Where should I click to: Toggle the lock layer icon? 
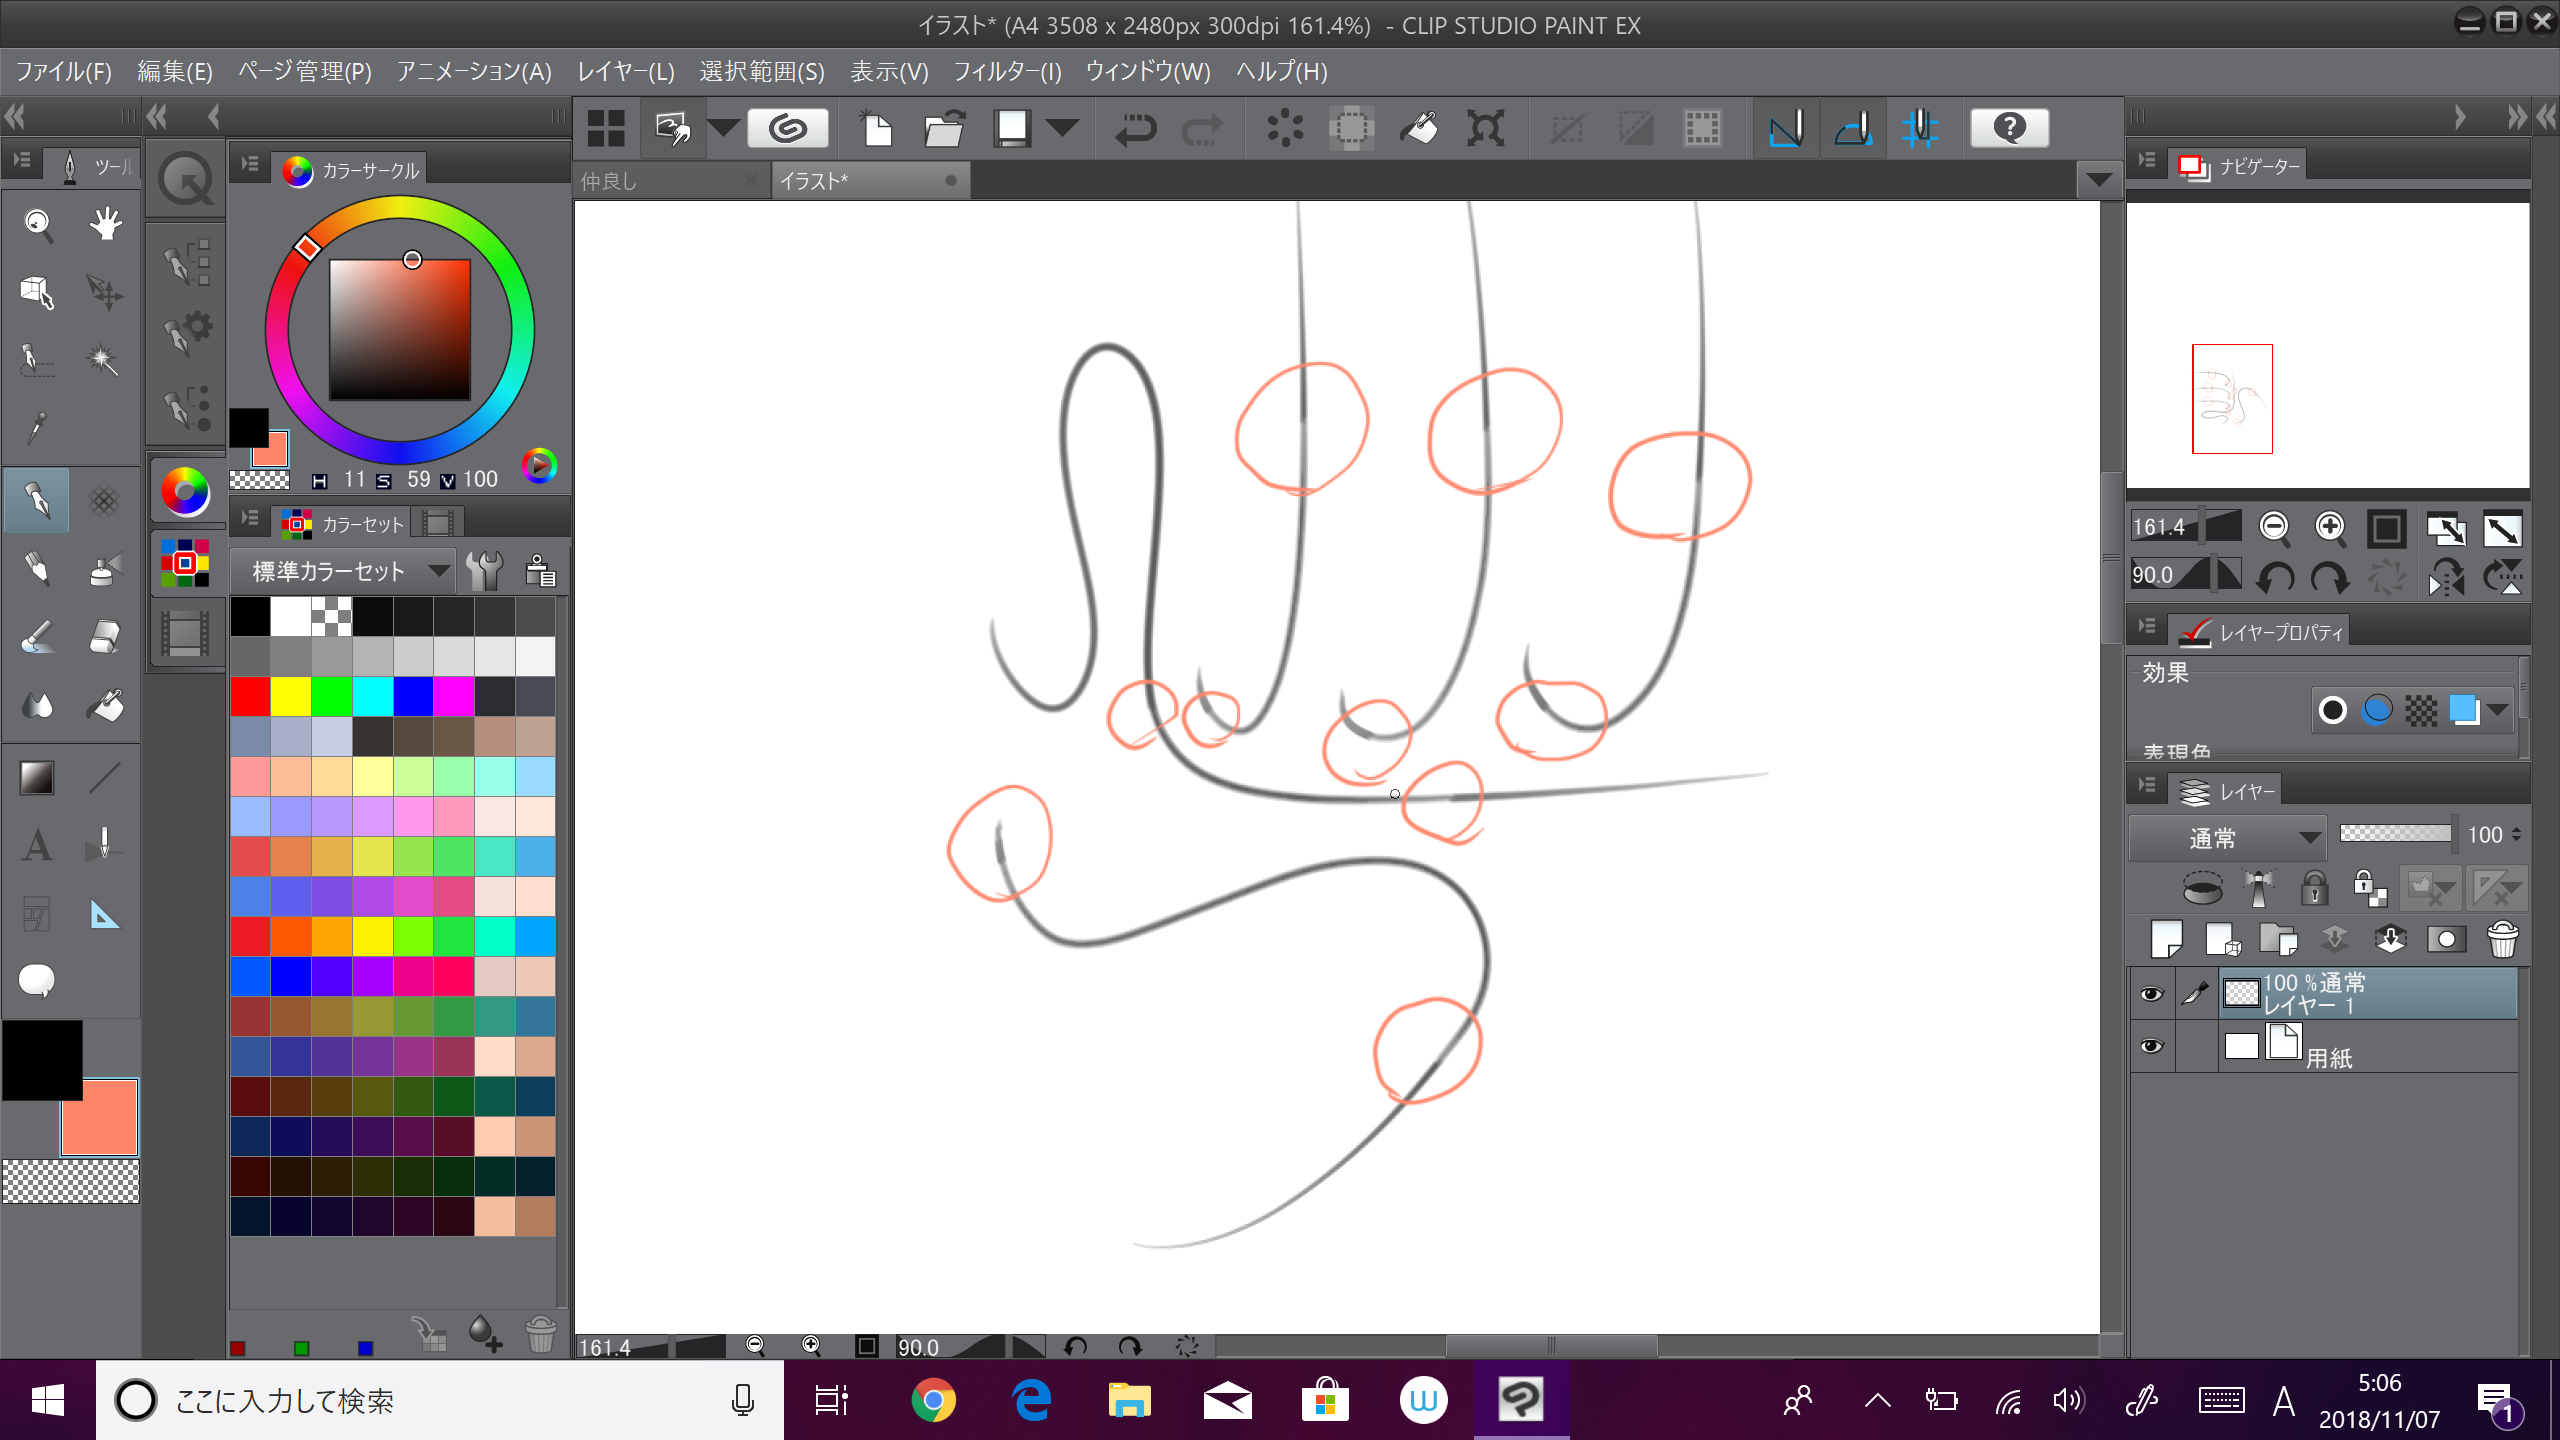tap(2314, 887)
